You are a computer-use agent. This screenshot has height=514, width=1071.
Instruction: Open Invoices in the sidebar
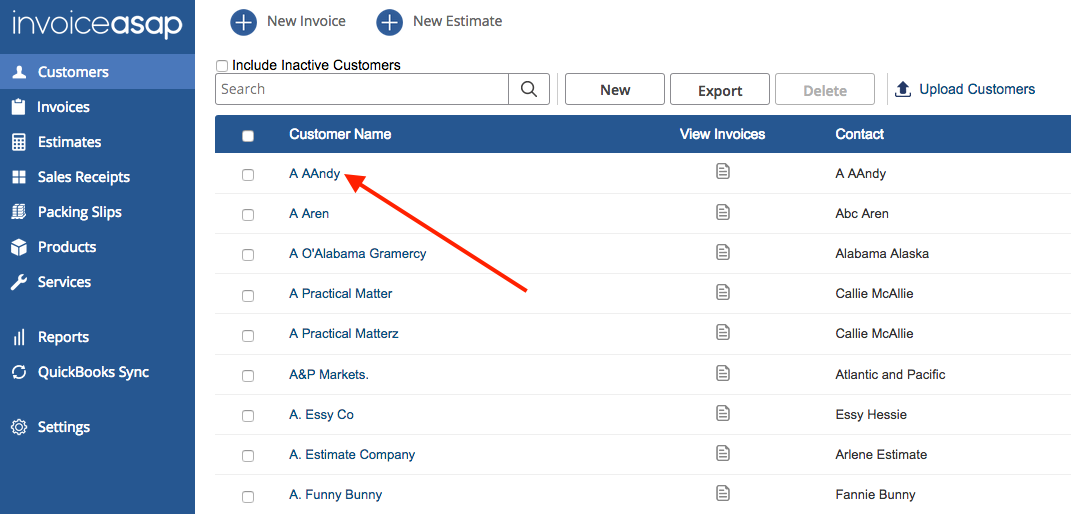(63, 107)
